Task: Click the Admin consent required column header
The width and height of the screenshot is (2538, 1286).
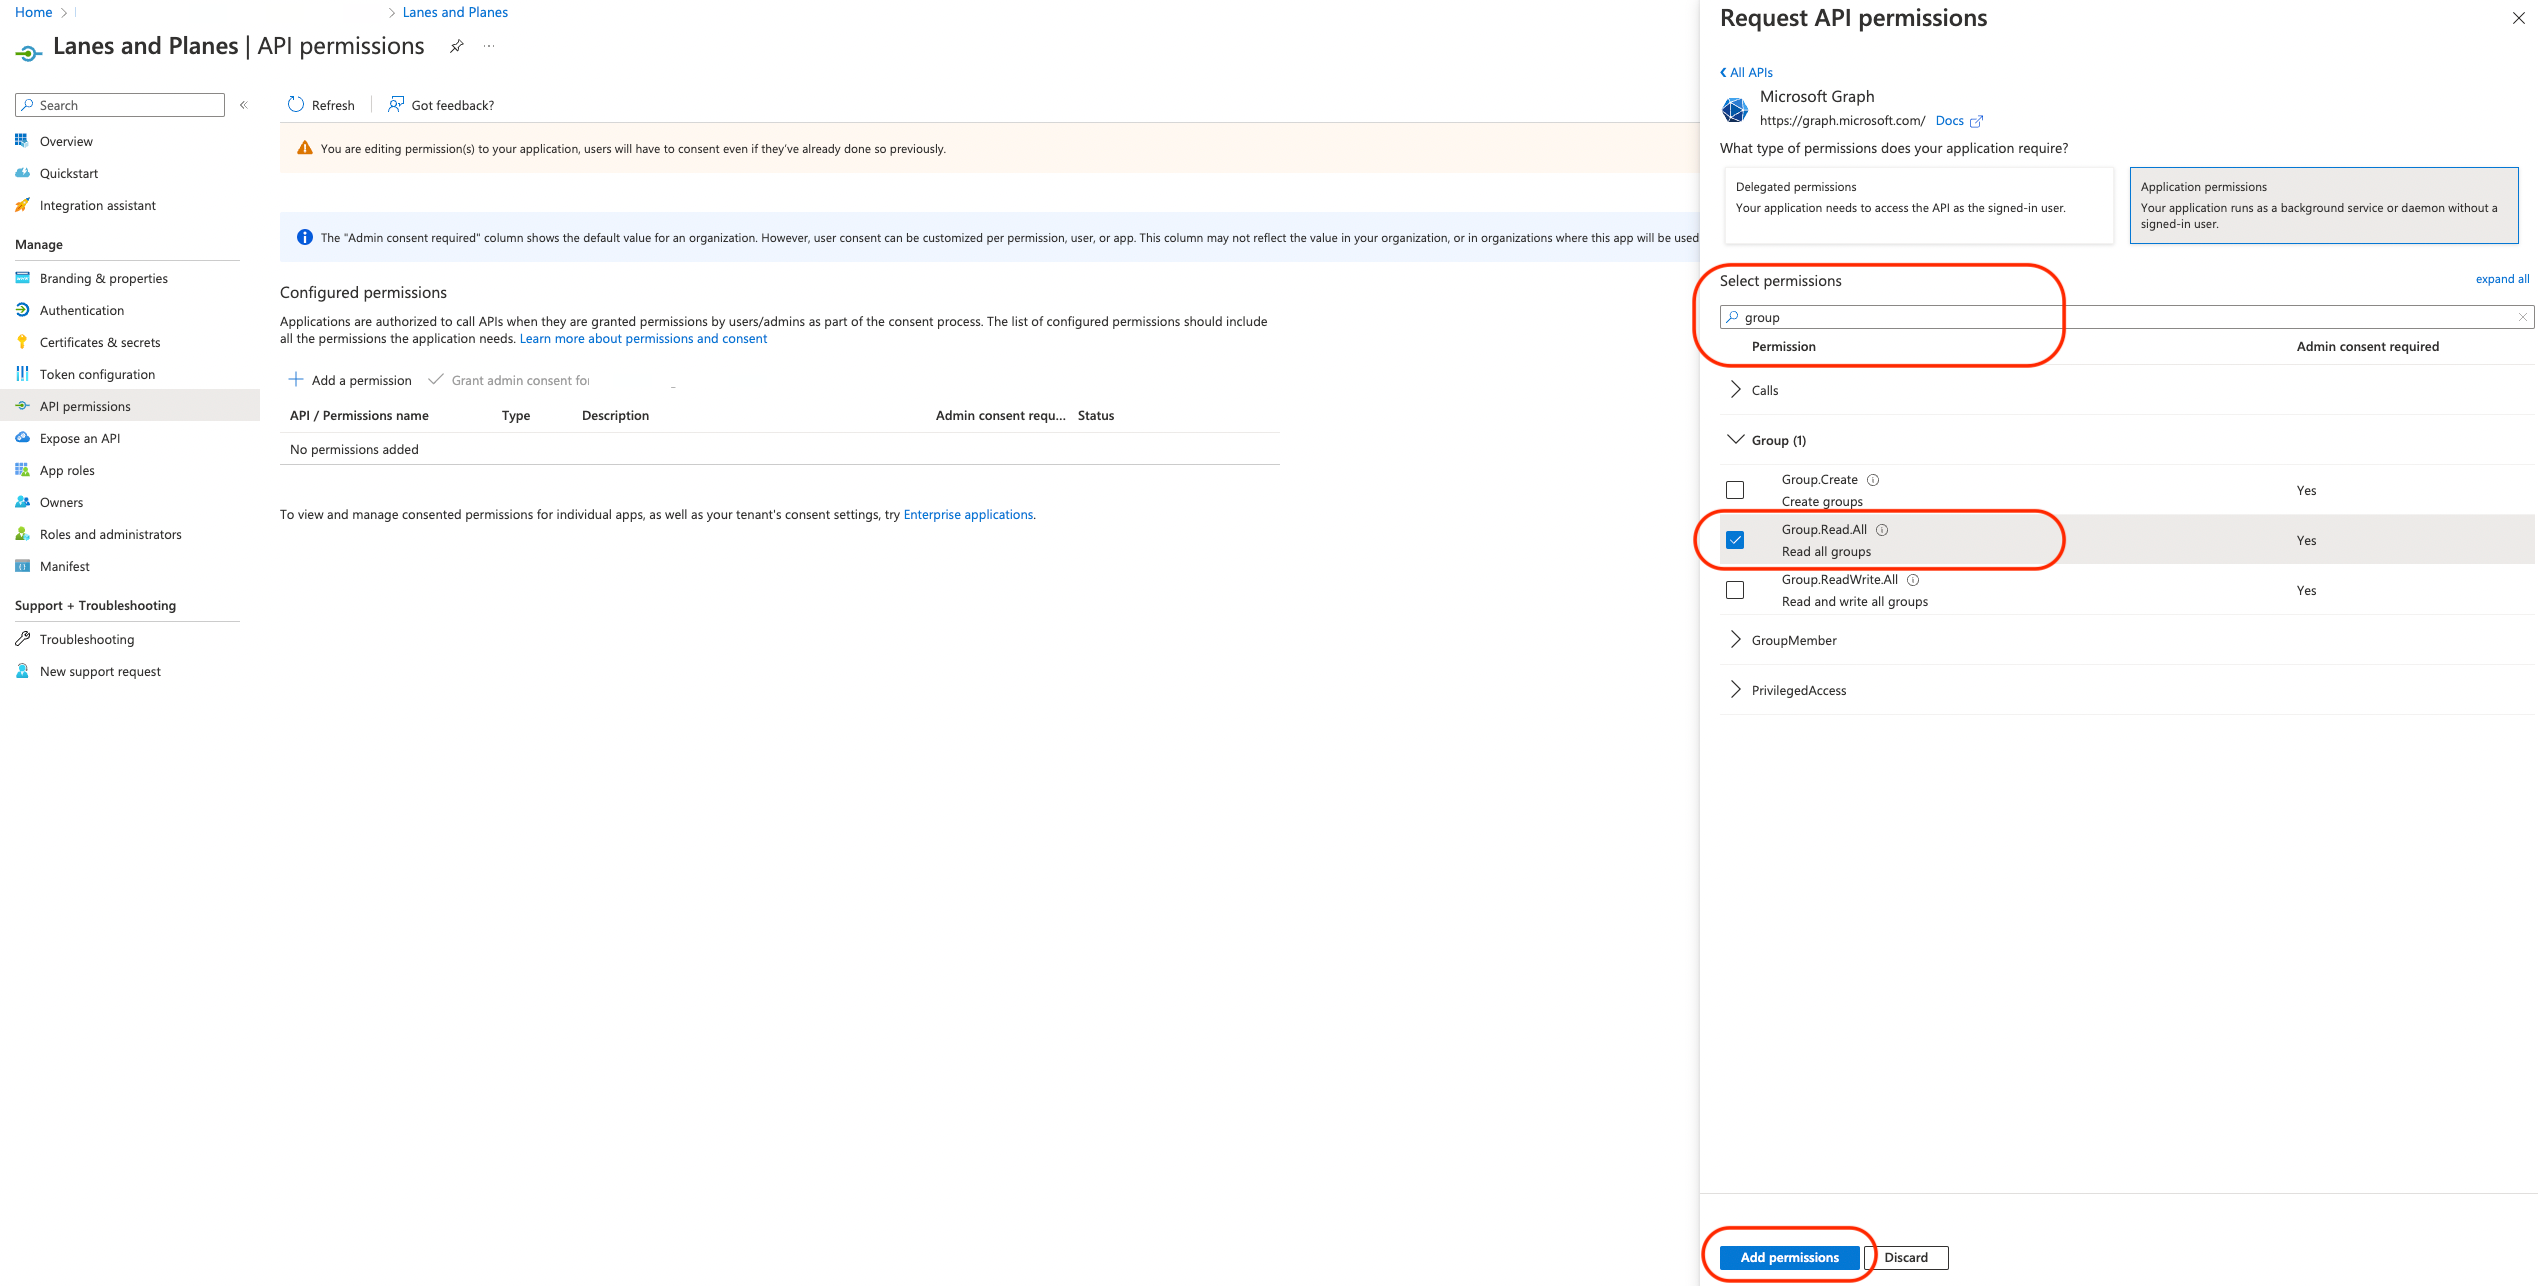Action: point(2367,346)
